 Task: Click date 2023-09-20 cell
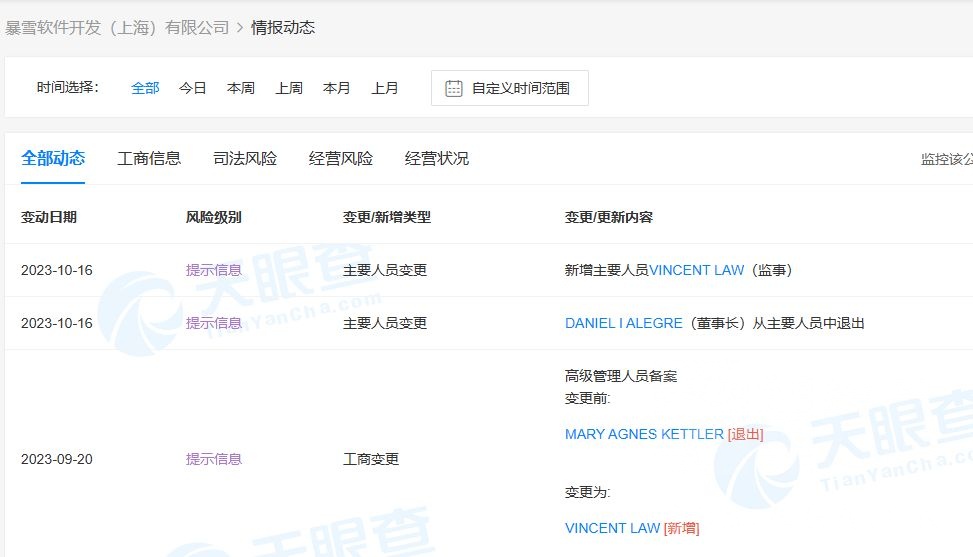click(56, 459)
